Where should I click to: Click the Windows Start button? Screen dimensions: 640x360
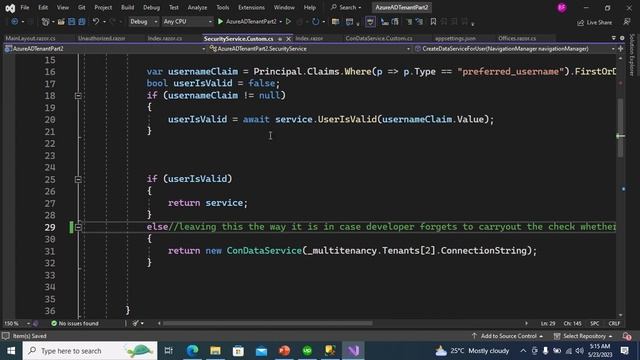11,351
